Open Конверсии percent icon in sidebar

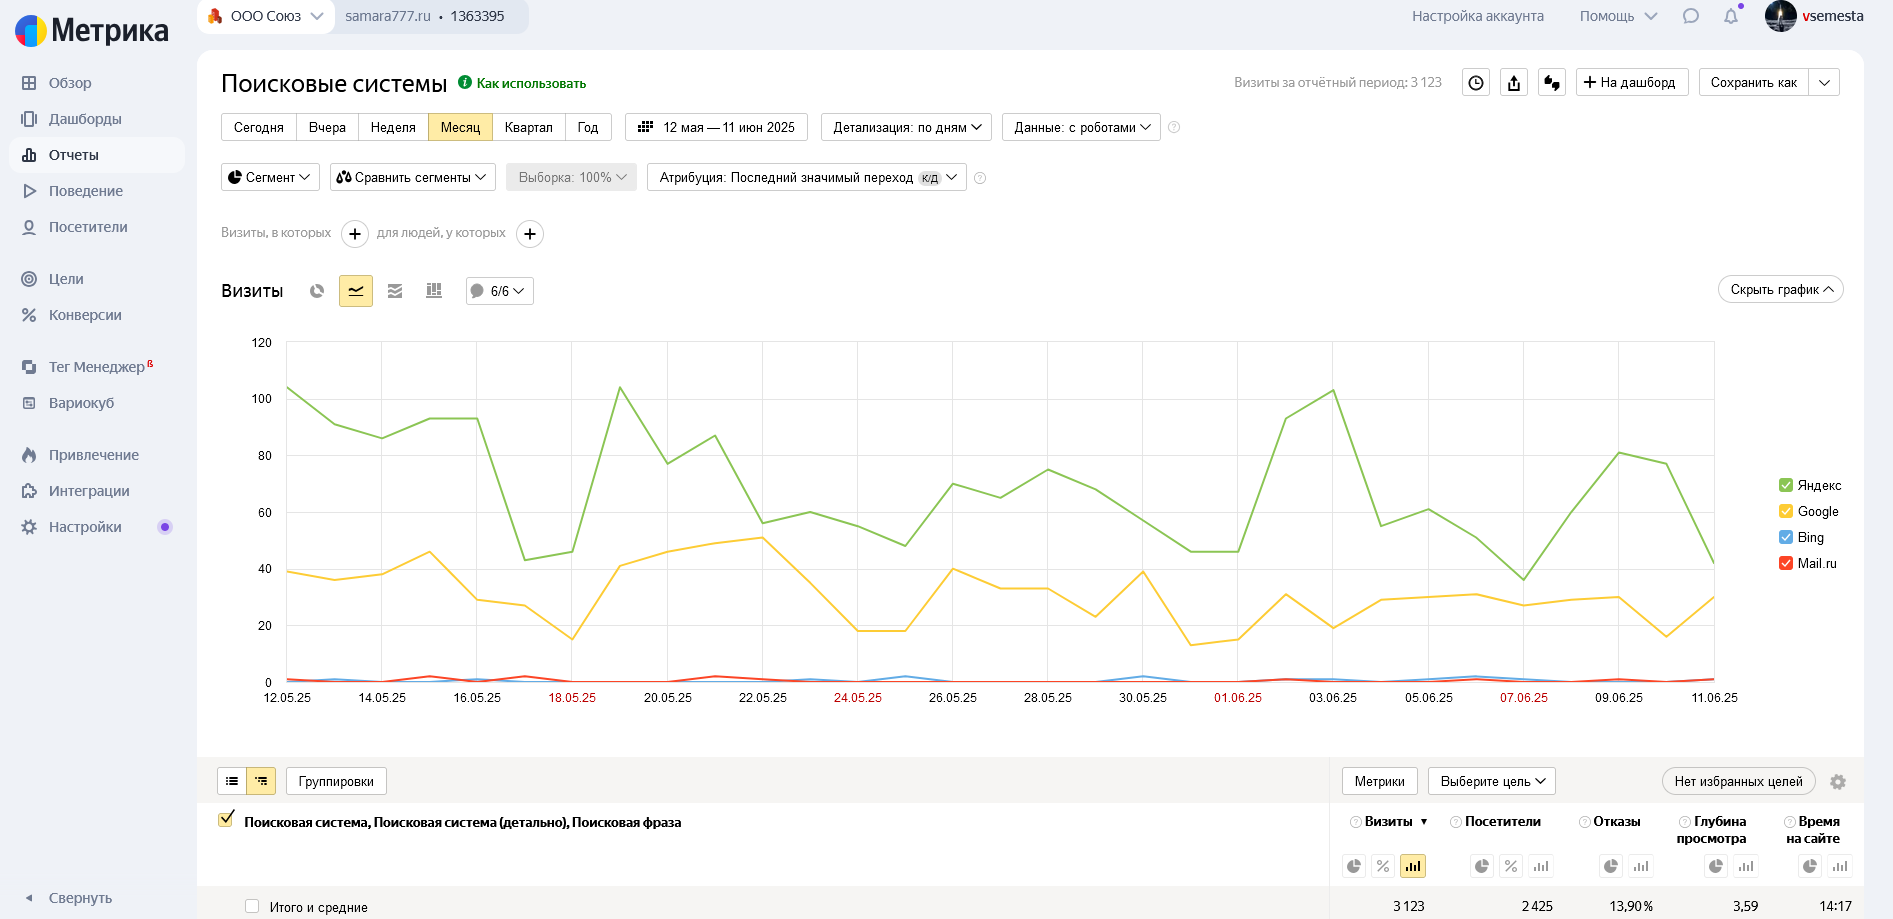(x=29, y=315)
